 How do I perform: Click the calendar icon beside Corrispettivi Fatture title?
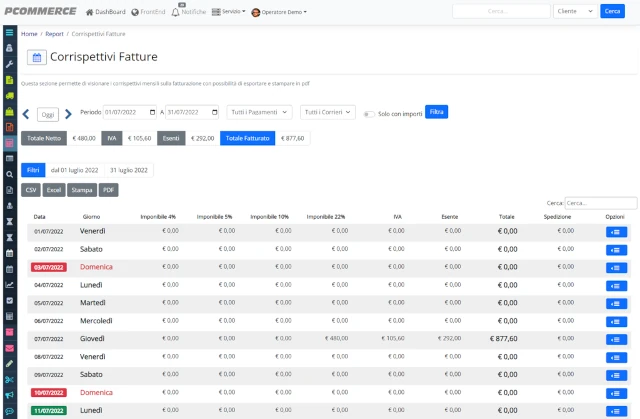coord(37,57)
